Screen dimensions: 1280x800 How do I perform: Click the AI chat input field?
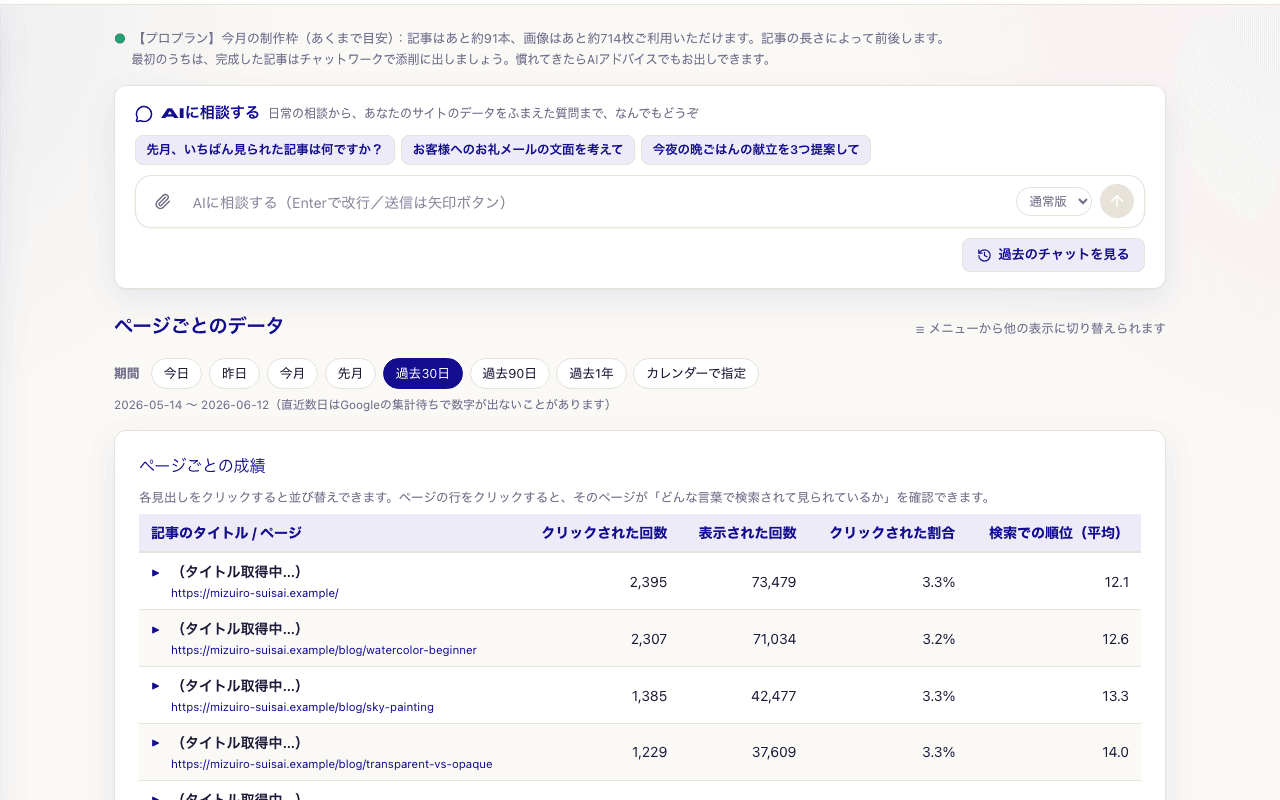[595, 202]
